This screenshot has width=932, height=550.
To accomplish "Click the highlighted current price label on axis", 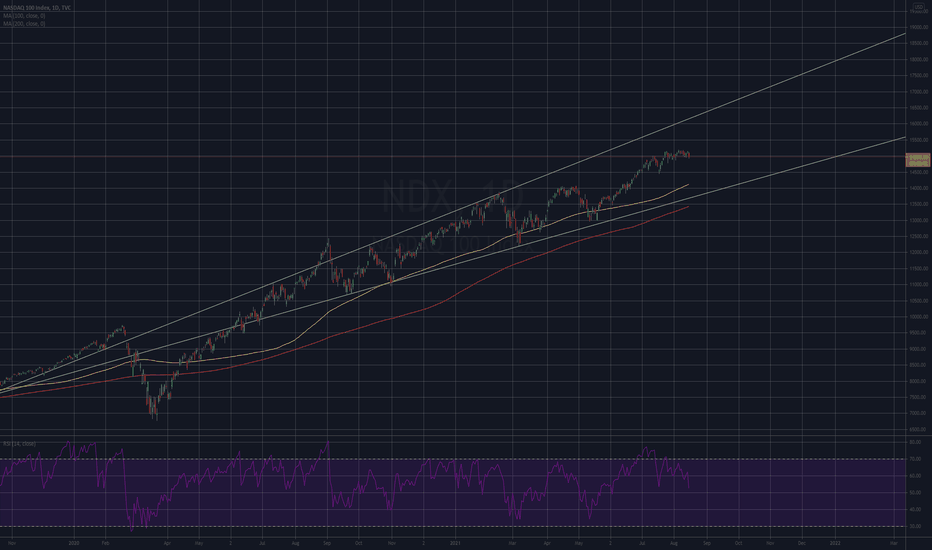I will click(918, 159).
